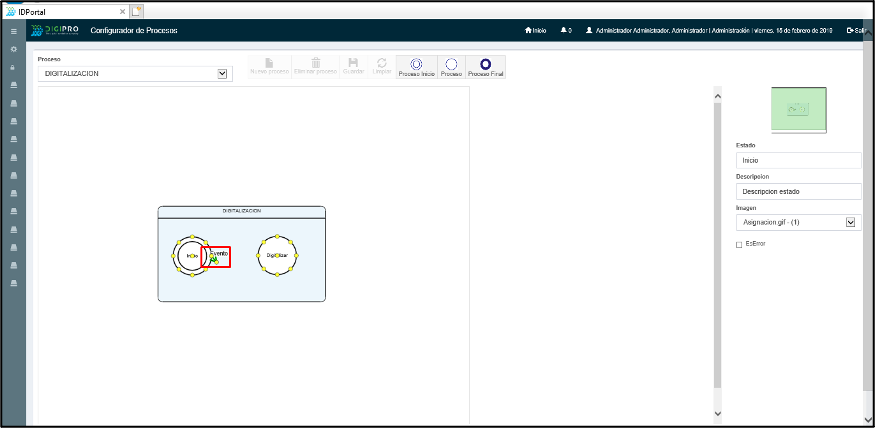Open a new browser tab
876x428 pixels.
(137, 10)
